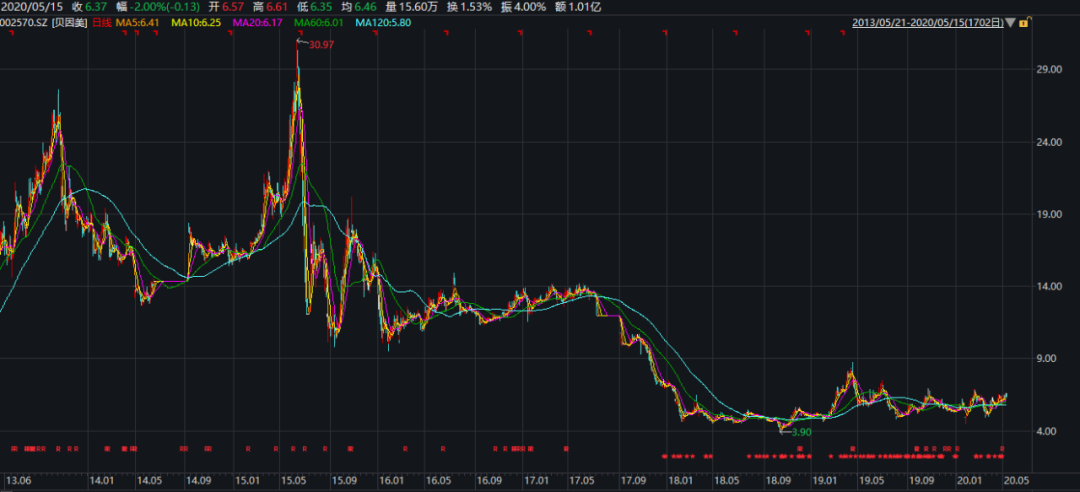This screenshot has height=492, width=1080.
Task: Click the red 日线 daily period label
Action: coord(101,22)
